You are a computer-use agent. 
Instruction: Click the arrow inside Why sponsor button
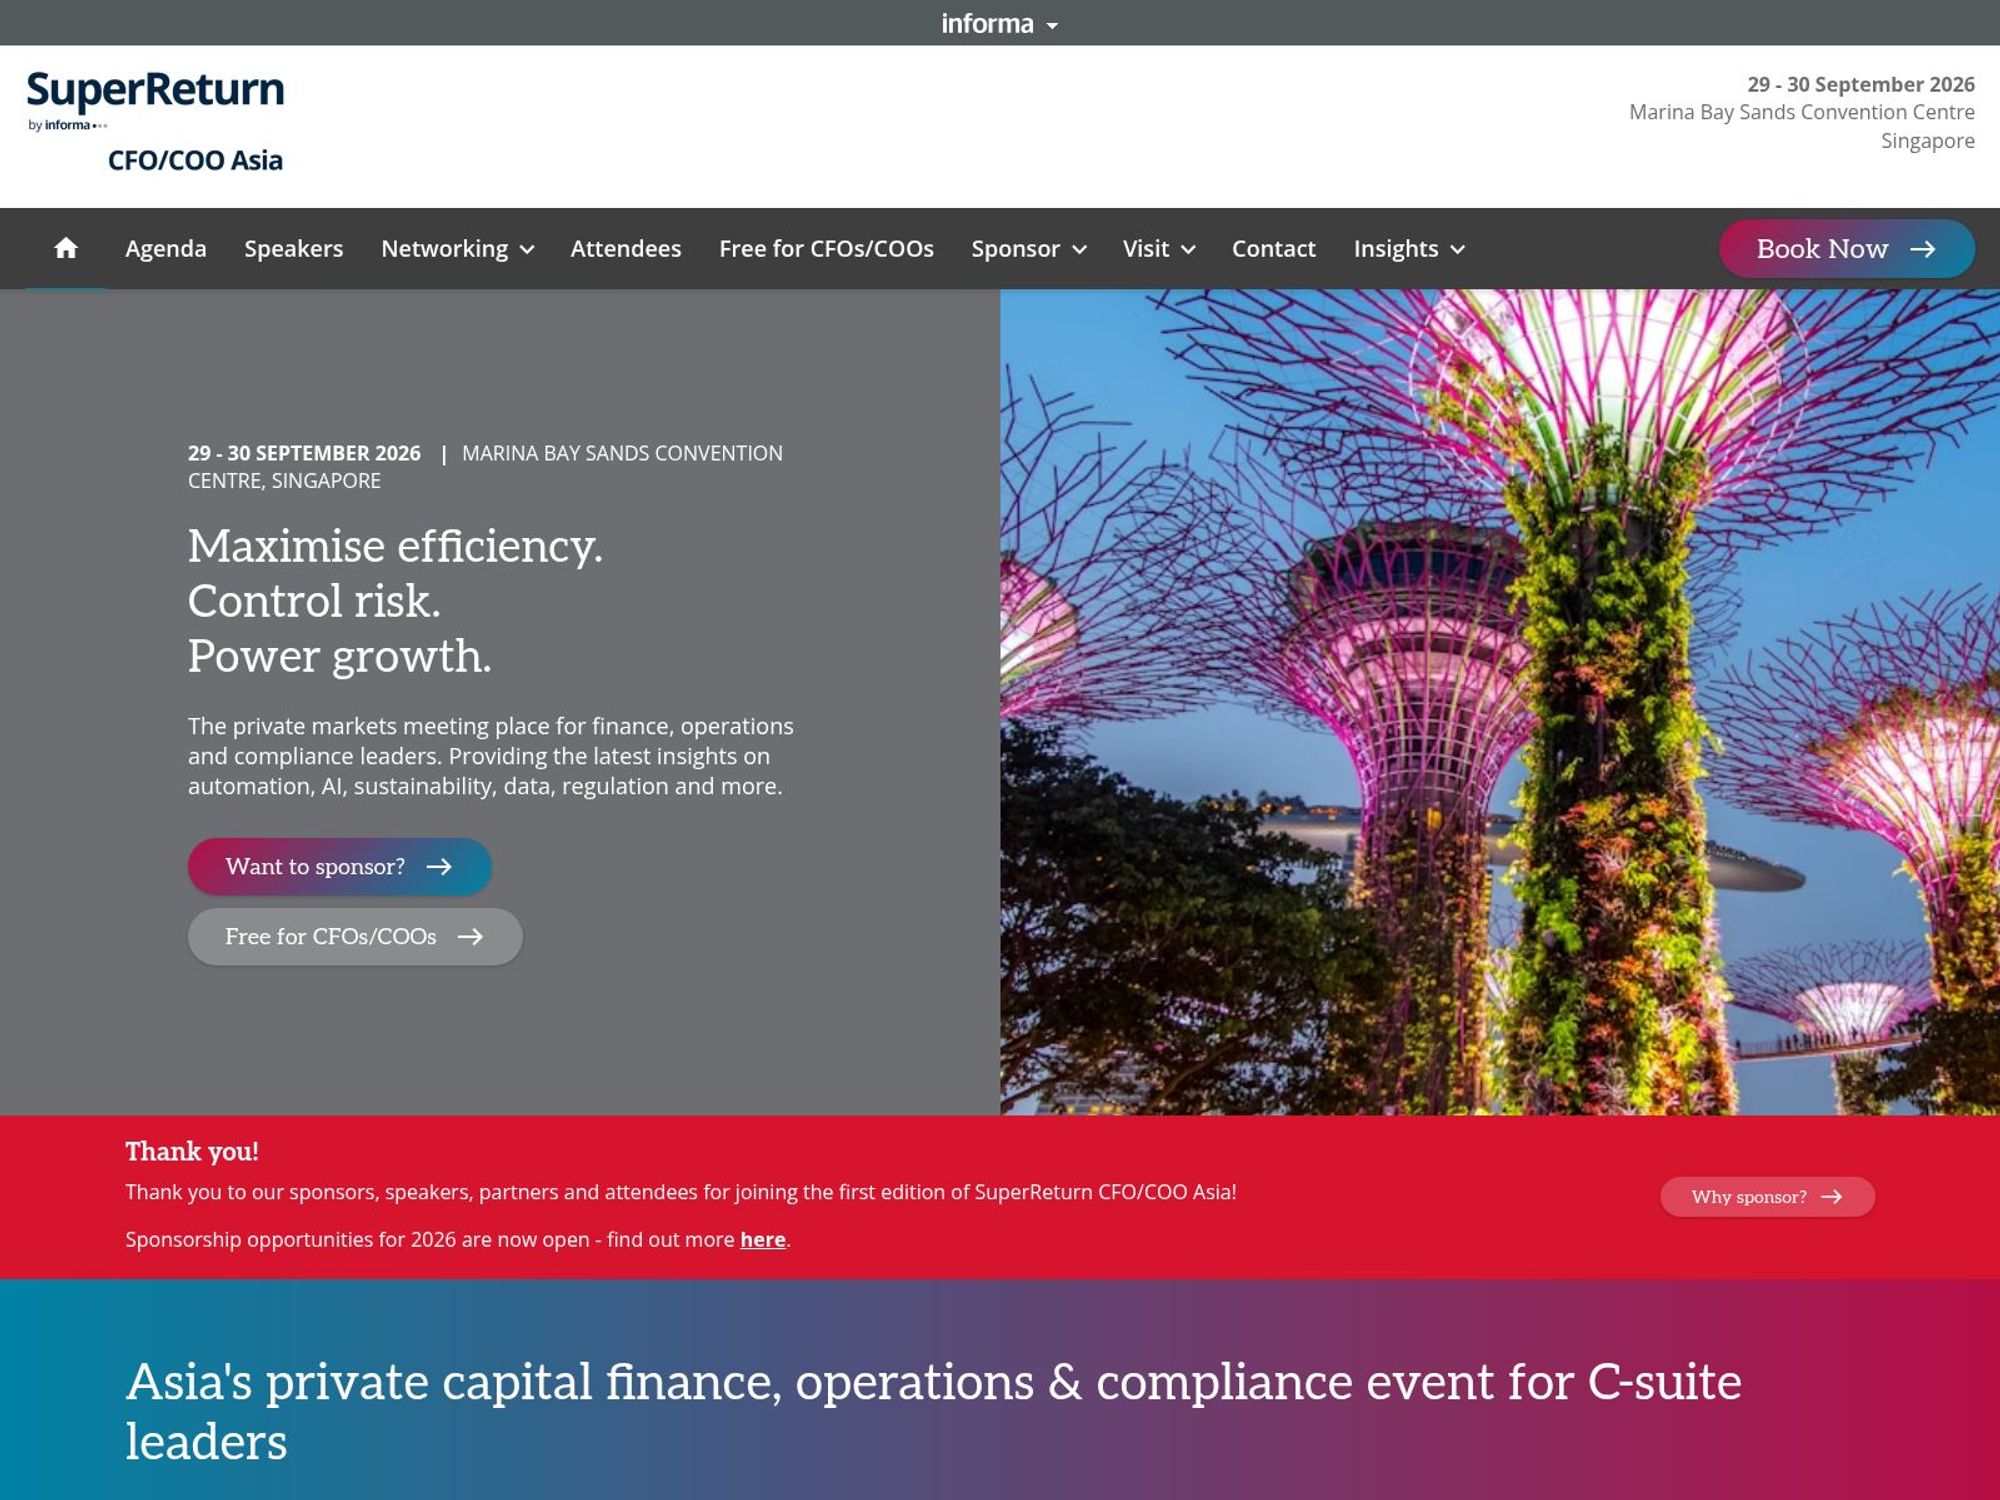[x=1832, y=1196]
